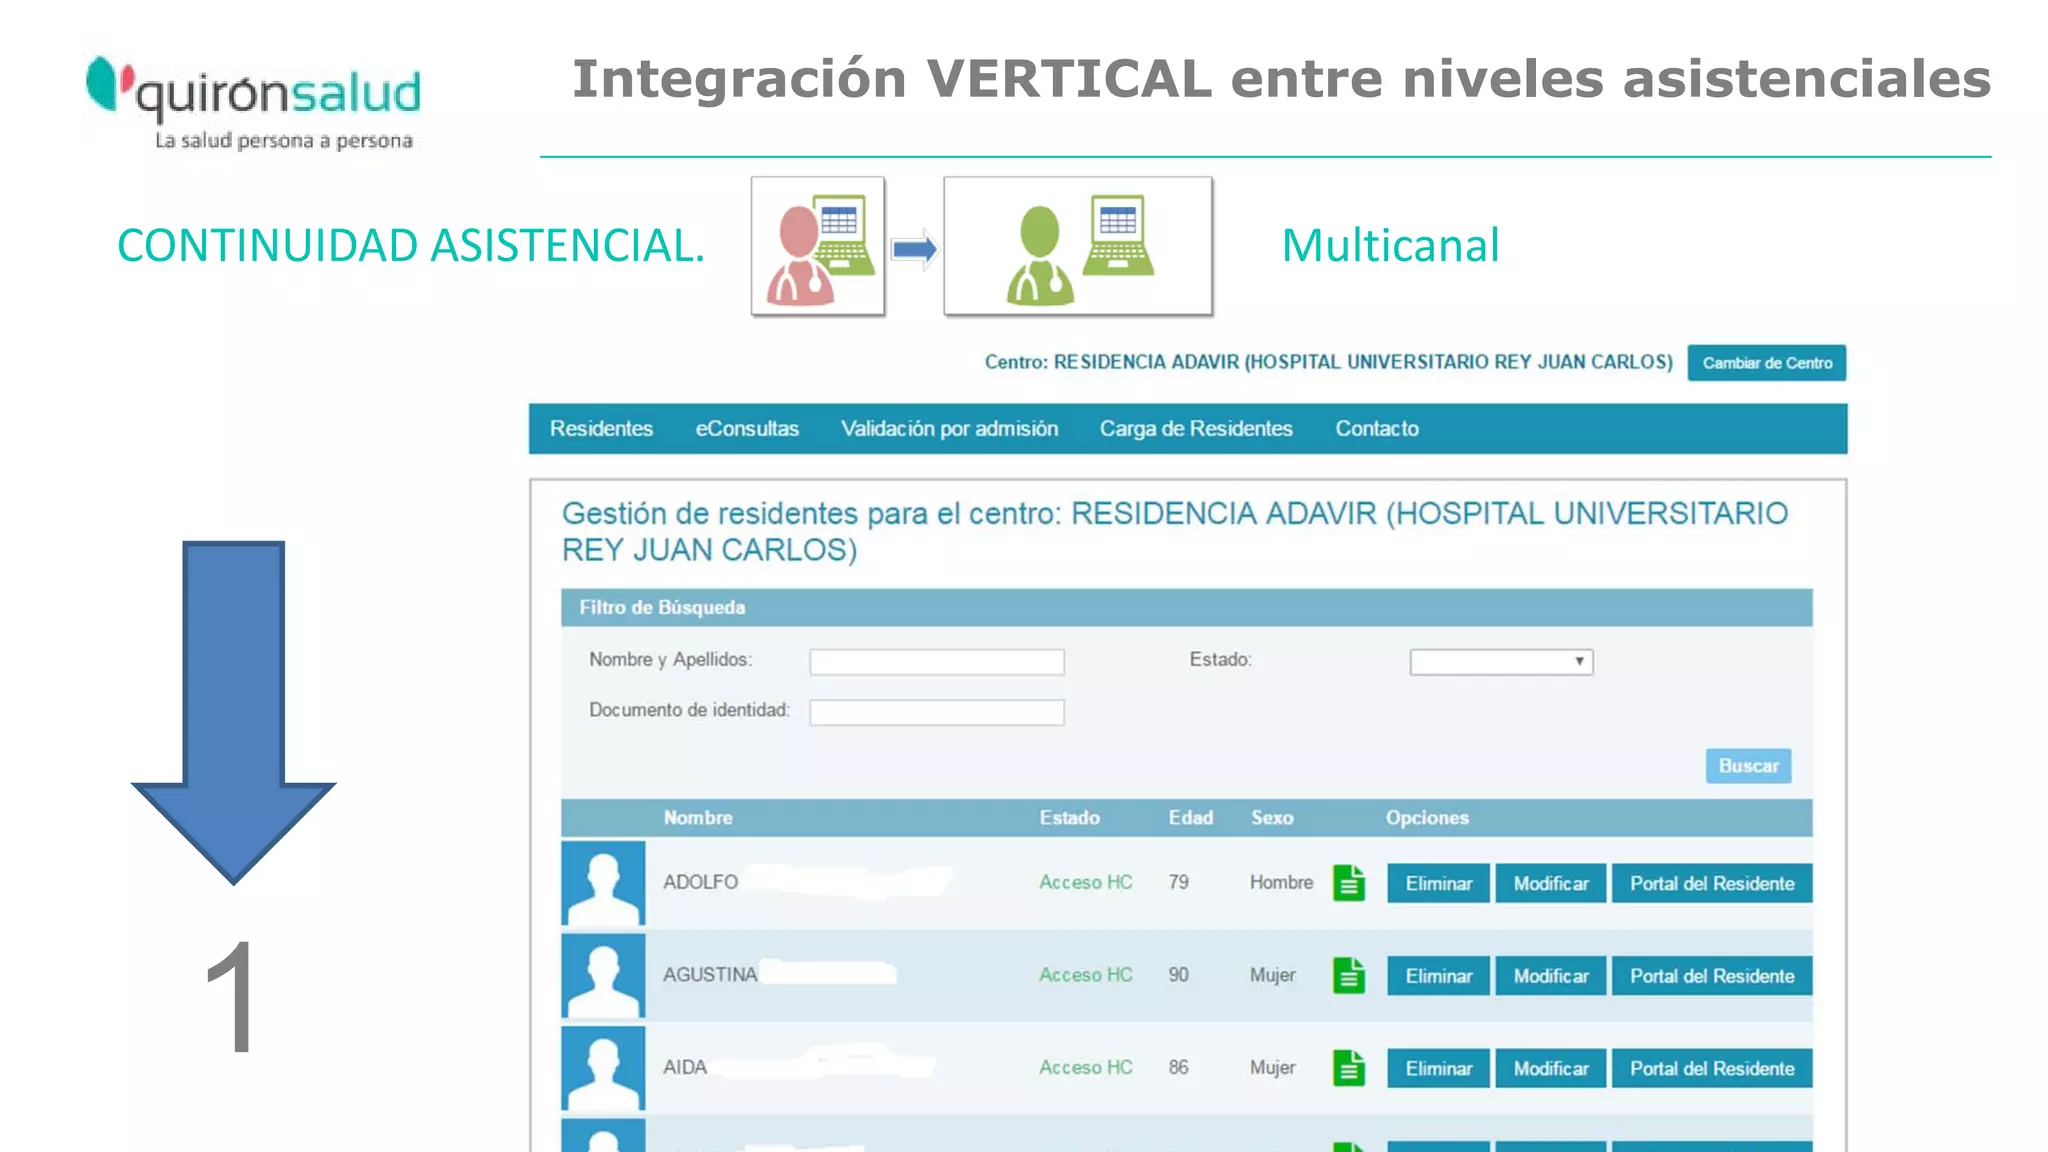Open Carga de Residentes tab
Image resolution: width=2048 pixels, height=1152 pixels.
[x=1196, y=429]
